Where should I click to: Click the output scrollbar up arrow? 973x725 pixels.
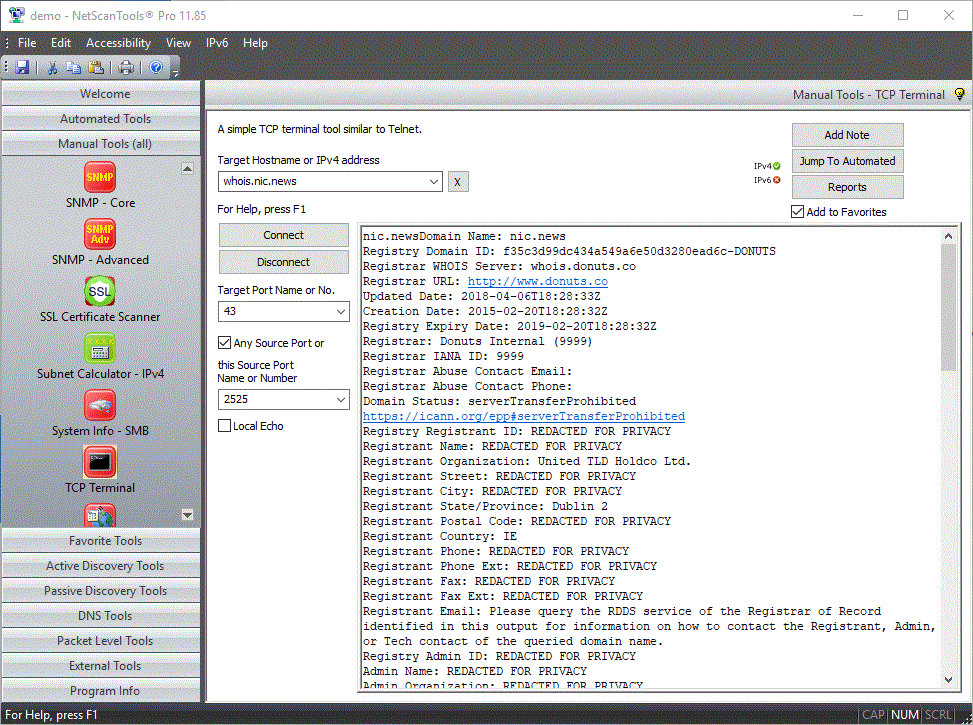point(948,236)
